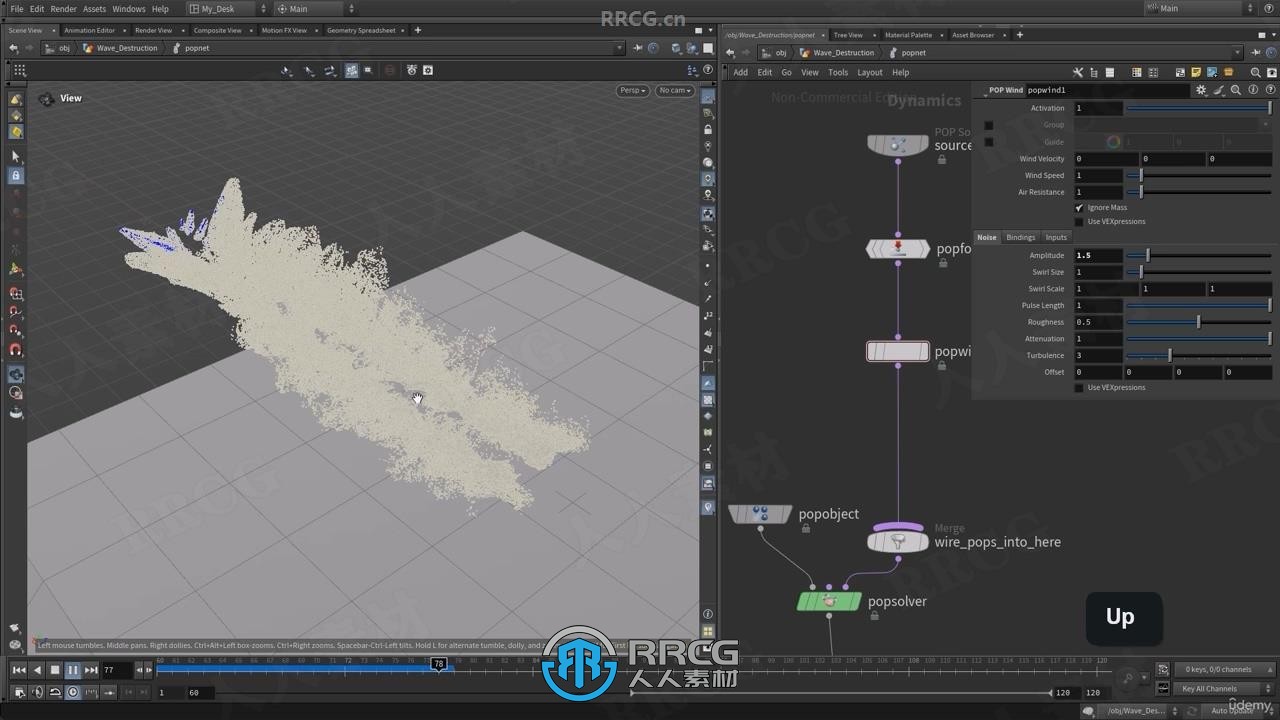Toggle the Ignore Mass checkbox
Screen dimensions: 1280x720
[1079, 208]
